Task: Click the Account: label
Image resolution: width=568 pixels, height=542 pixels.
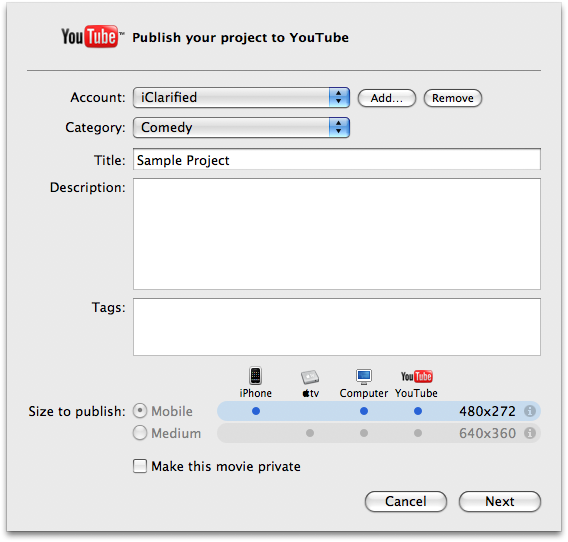Action: [x=98, y=97]
